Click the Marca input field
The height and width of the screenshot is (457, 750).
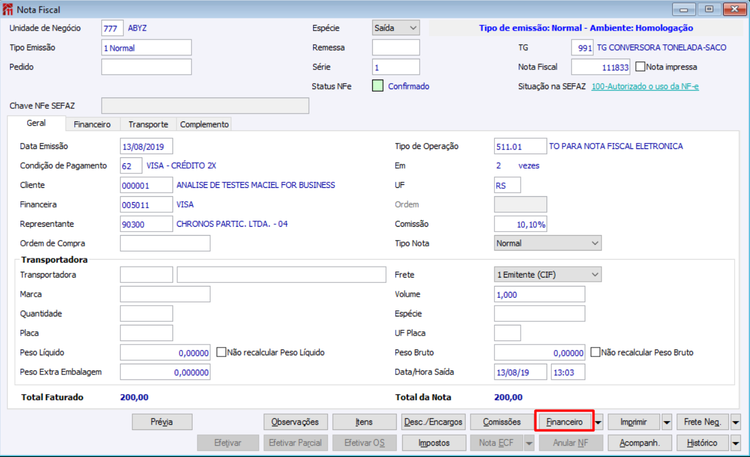pyautogui.click(x=165, y=294)
